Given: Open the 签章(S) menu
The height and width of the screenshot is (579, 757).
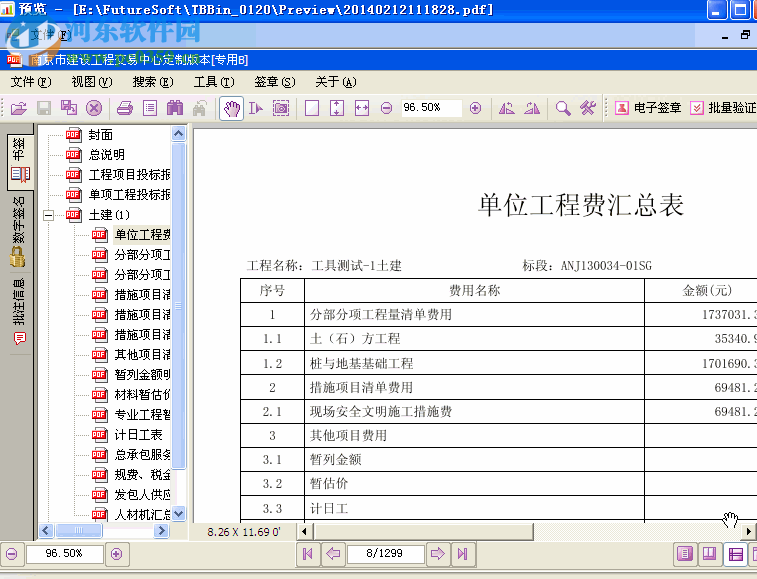Looking at the screenshot, I should [x=275, y=82].
